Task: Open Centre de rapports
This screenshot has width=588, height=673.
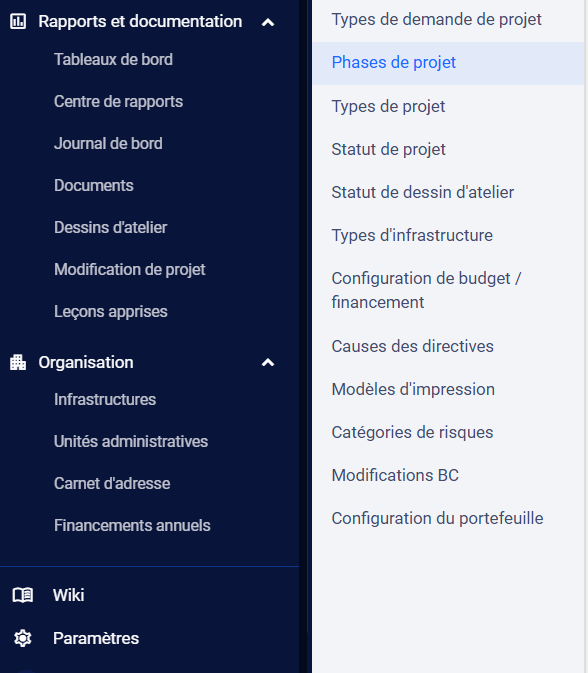Action: pyautogui.click(x=118, y=101)
